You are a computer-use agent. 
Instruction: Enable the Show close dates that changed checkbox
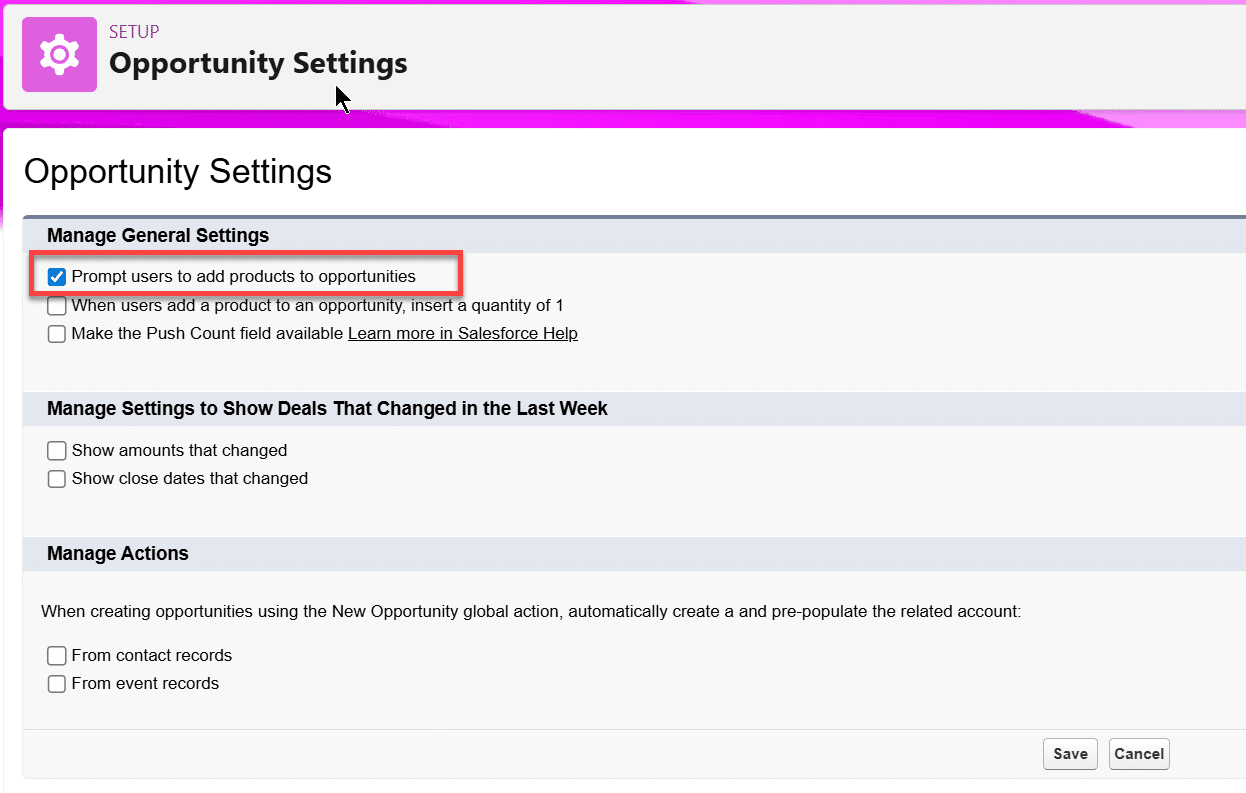(x=57, y=479)
